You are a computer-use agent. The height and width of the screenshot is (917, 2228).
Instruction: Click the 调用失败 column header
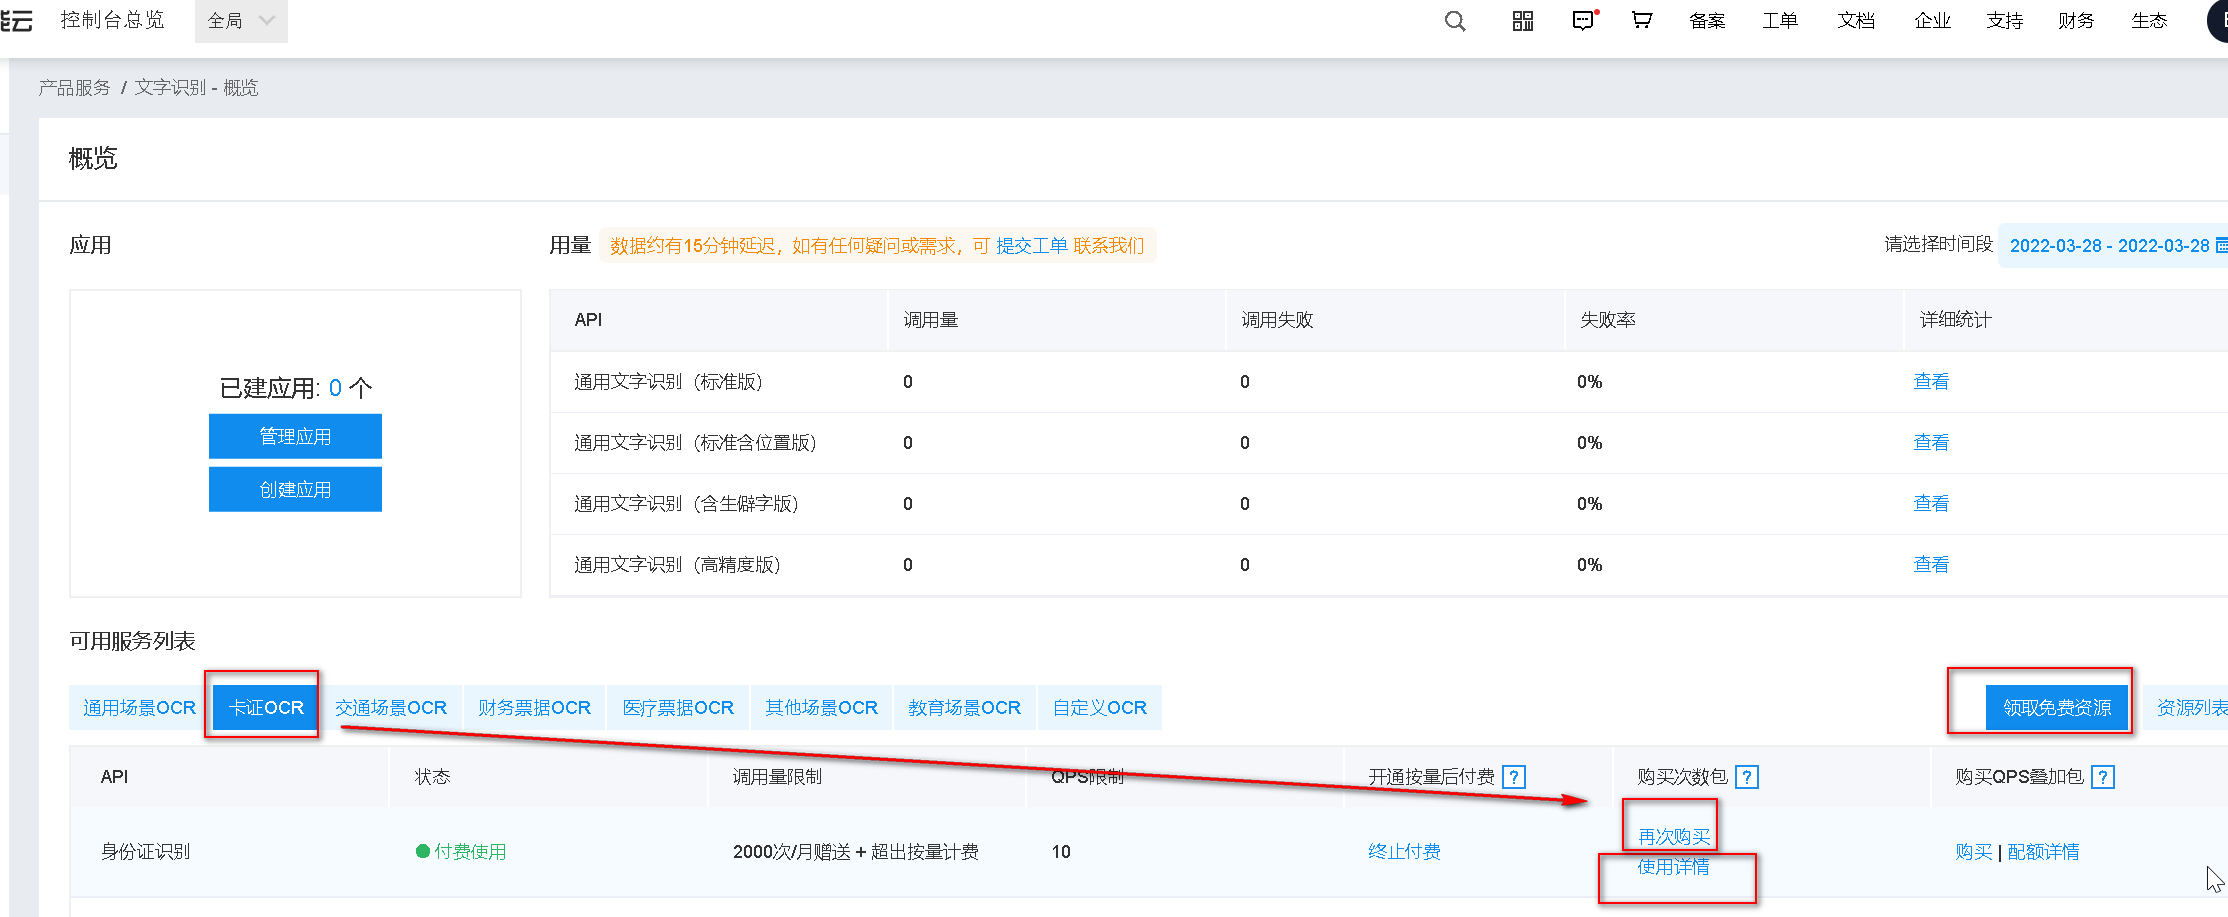(x=1277, y=320)
